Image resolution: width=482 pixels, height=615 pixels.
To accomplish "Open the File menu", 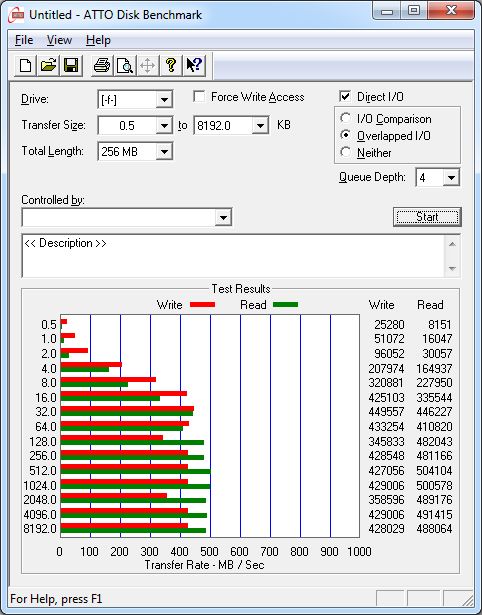I will (x=24, y=40).
